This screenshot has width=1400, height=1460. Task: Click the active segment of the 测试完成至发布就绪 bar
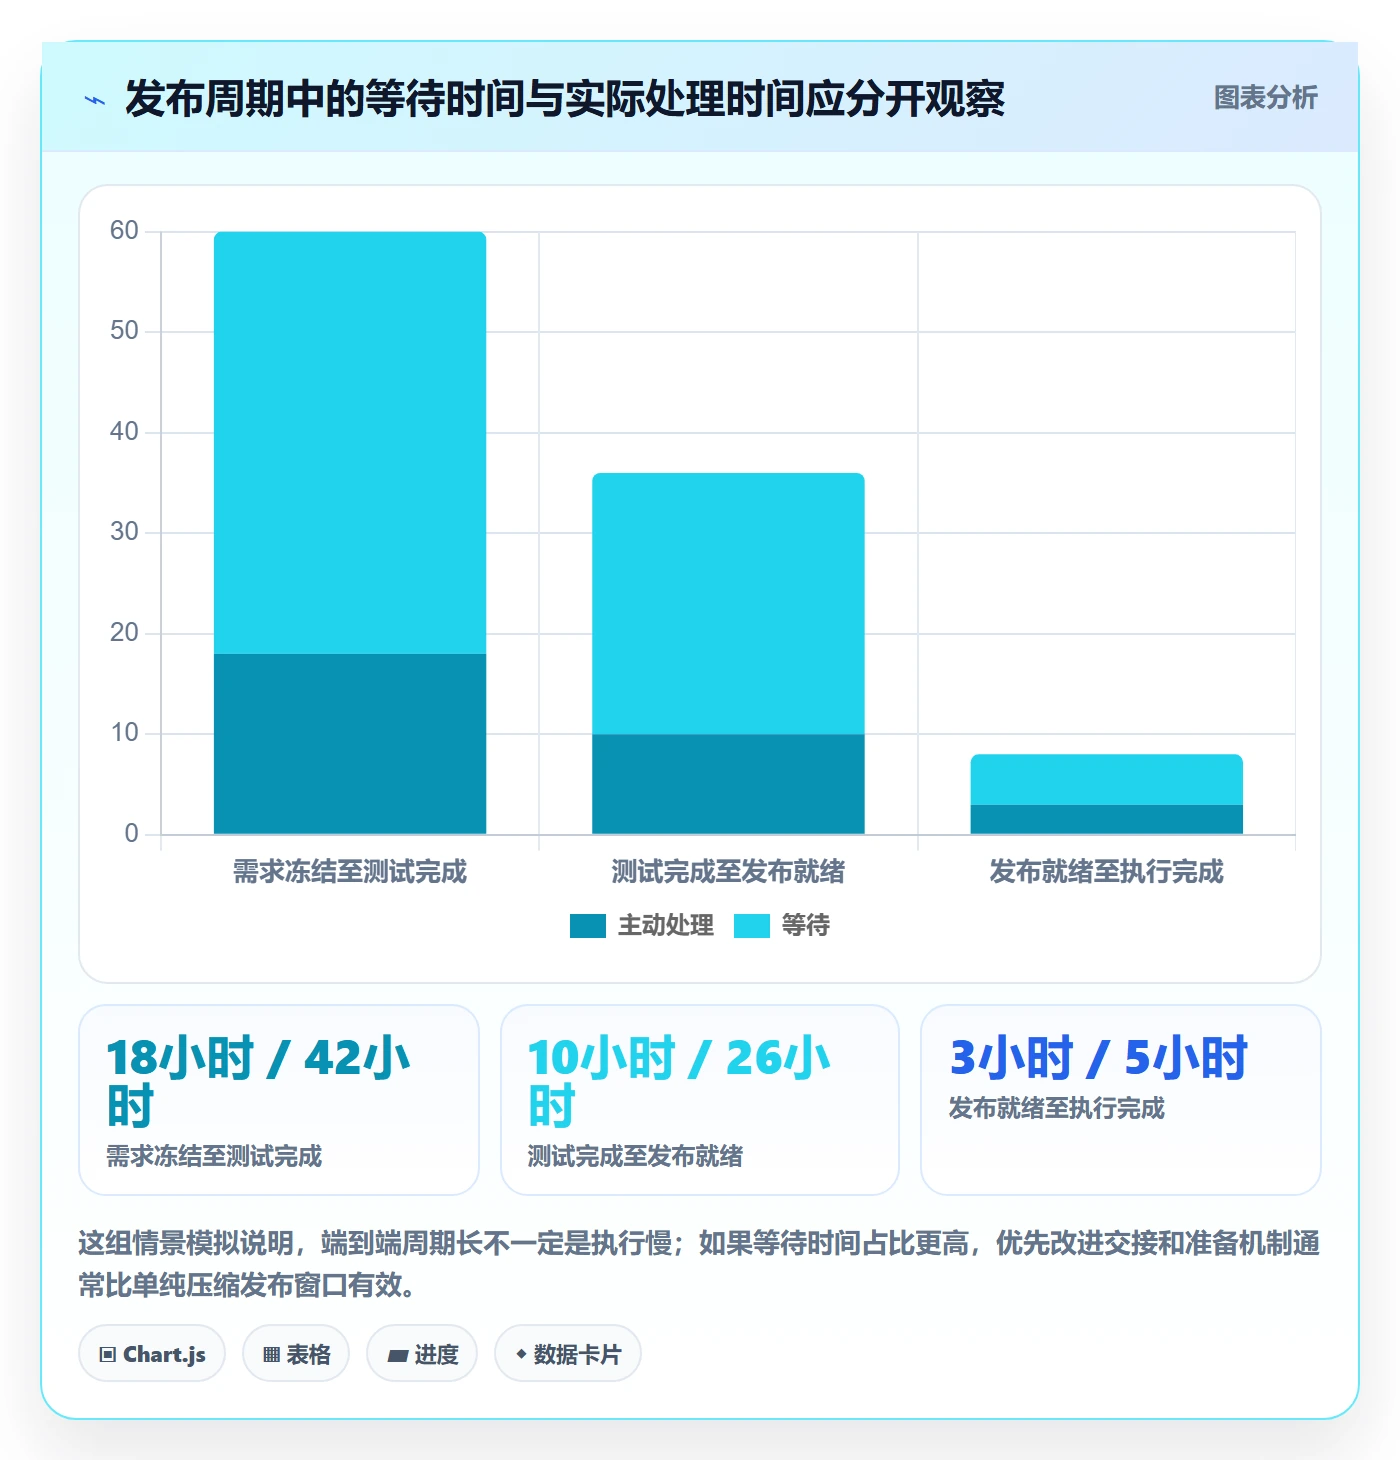coord(728,784)
